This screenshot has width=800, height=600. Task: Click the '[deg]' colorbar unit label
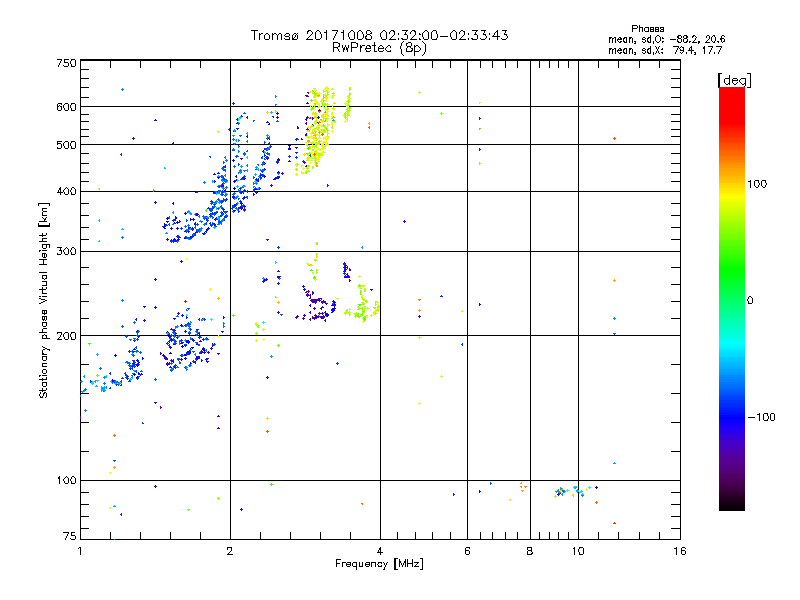pyautogui.click(x=734, y=80)
